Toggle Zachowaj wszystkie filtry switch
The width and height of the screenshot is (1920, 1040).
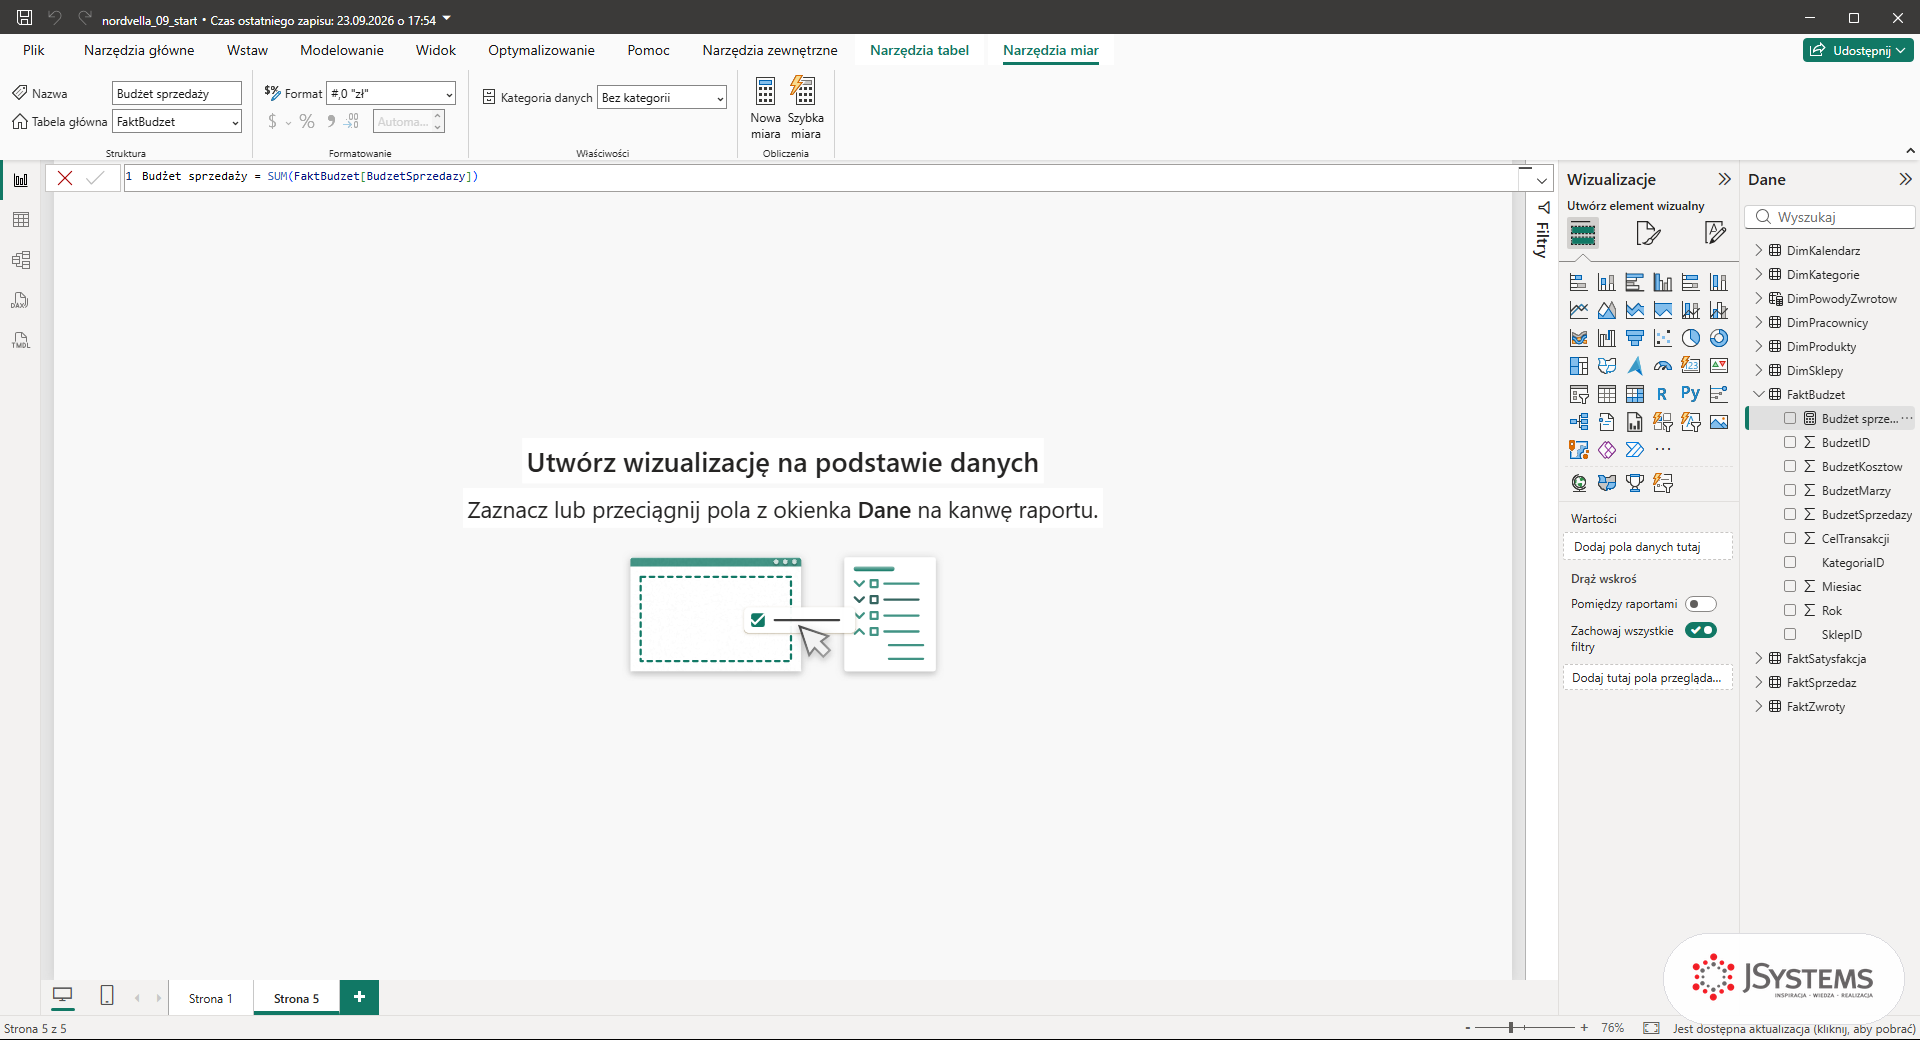click(x=1700, y=630)
